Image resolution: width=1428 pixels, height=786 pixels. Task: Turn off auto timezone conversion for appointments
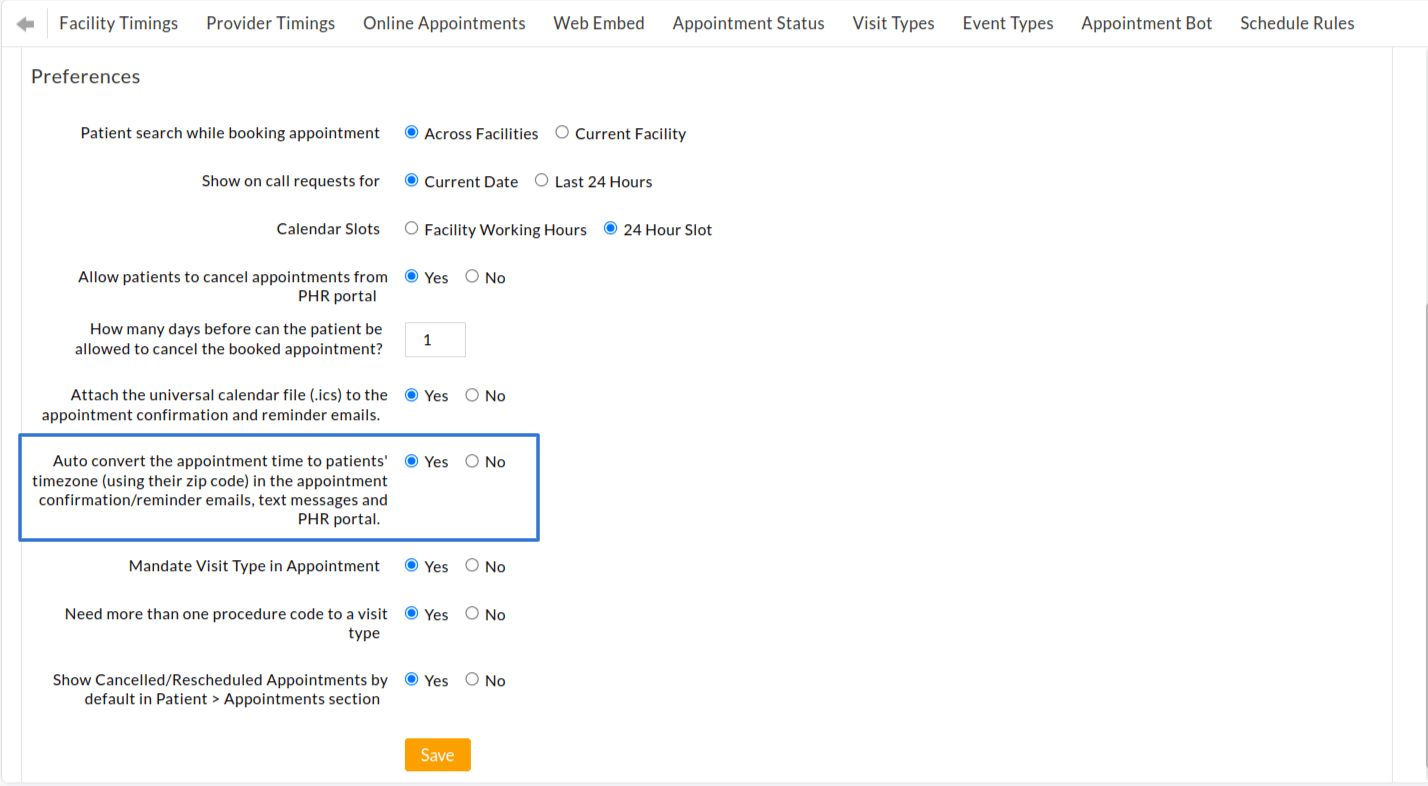click(x=471, y=461)
